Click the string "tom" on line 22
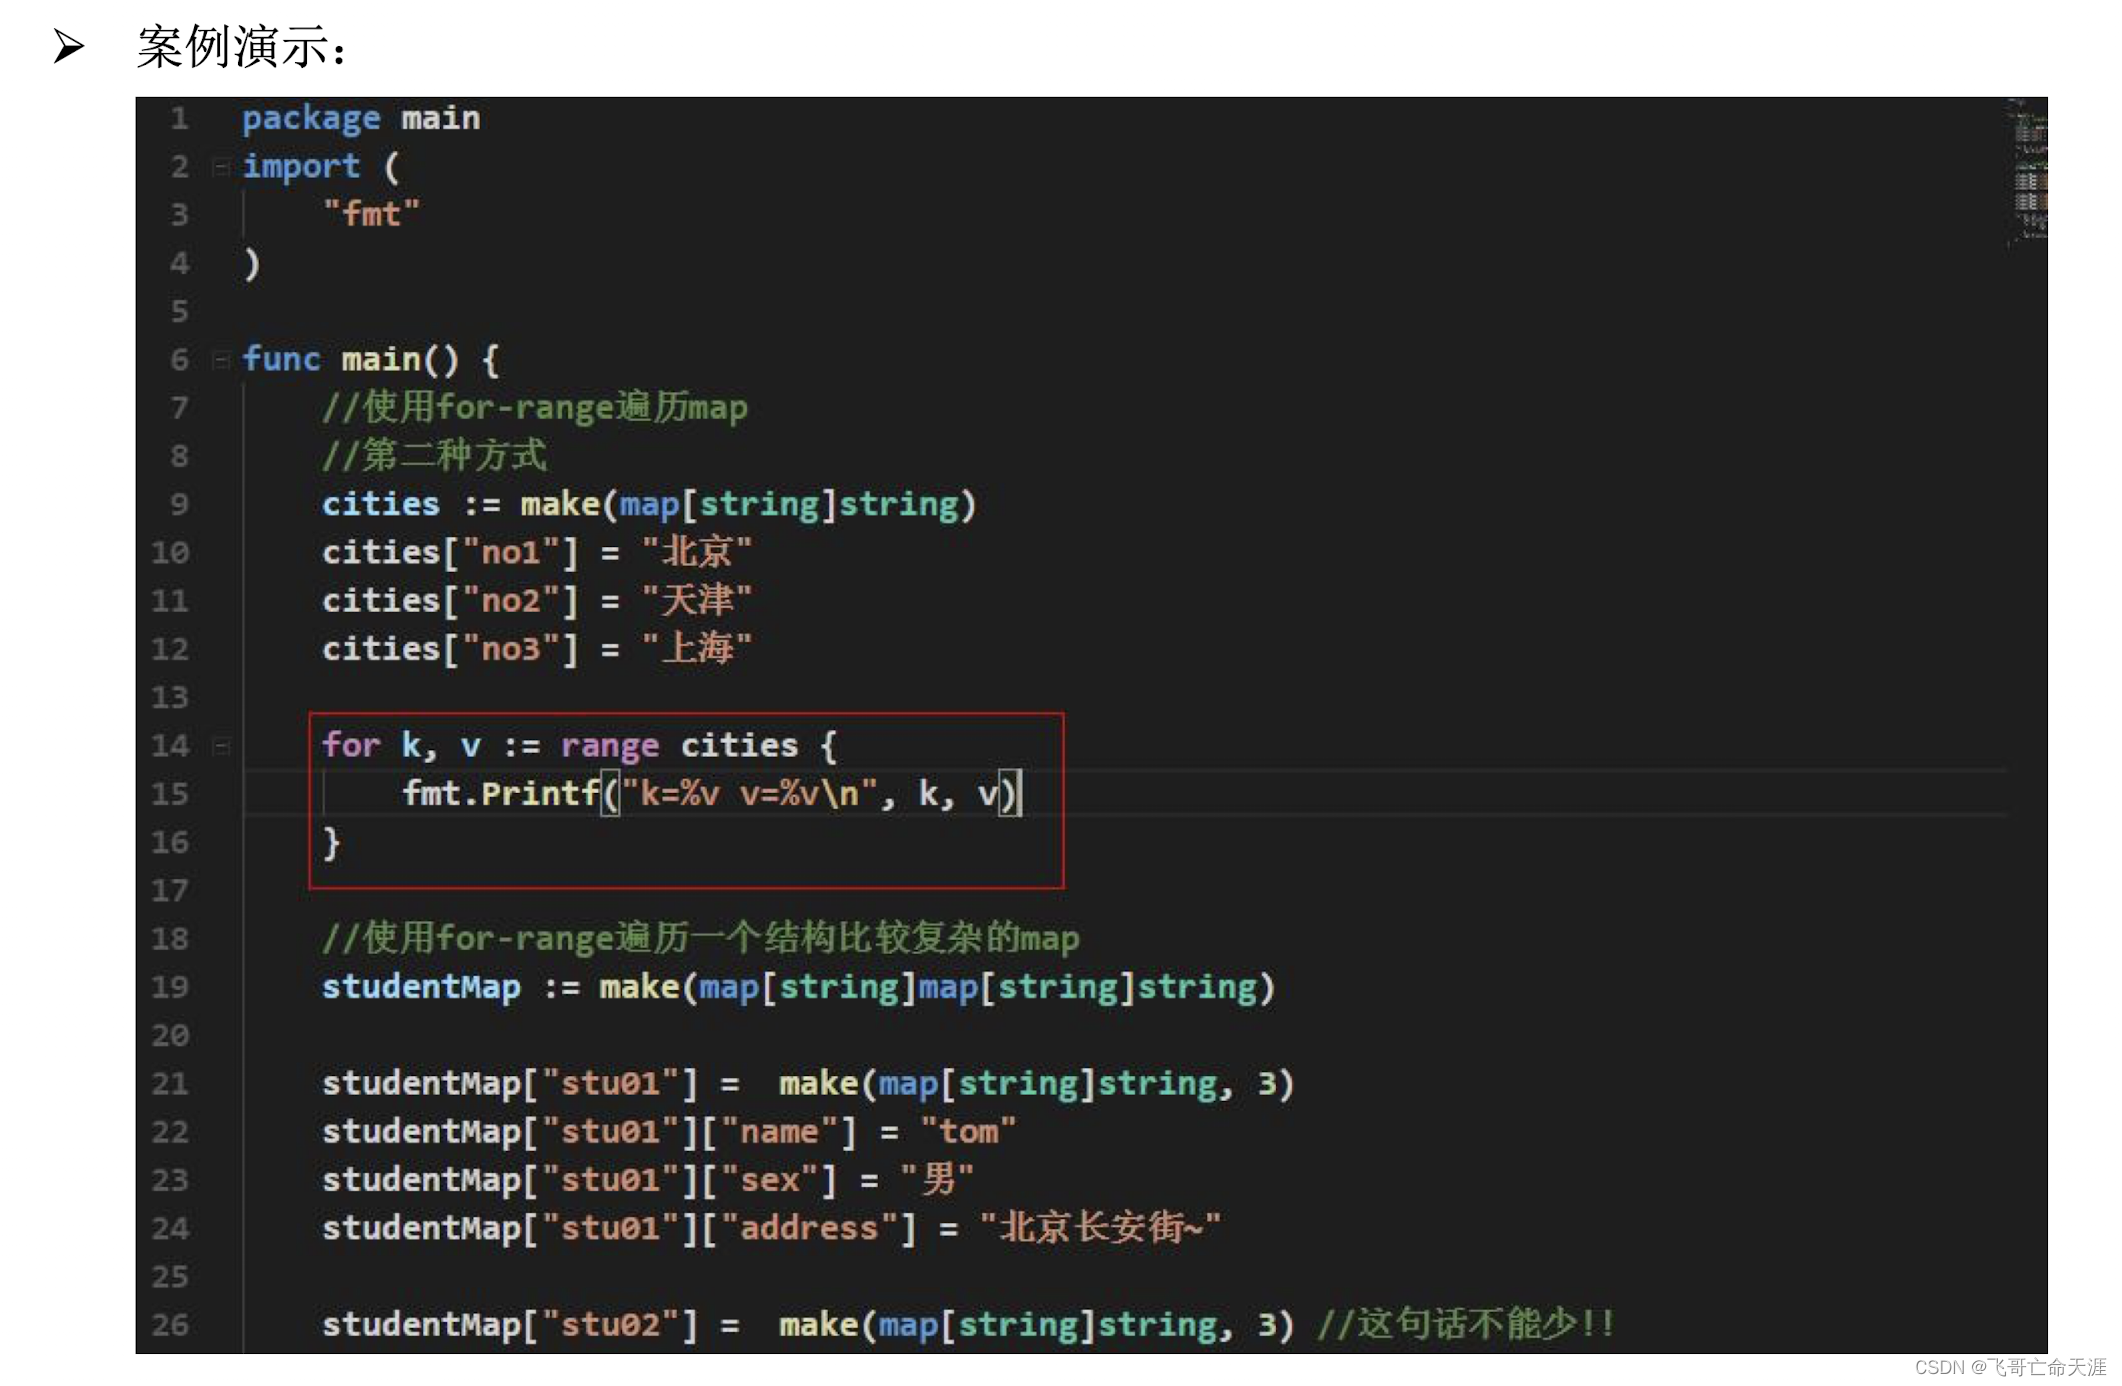The height and width of the screenshot is (1386, 2122). [x=969, y=1132]
